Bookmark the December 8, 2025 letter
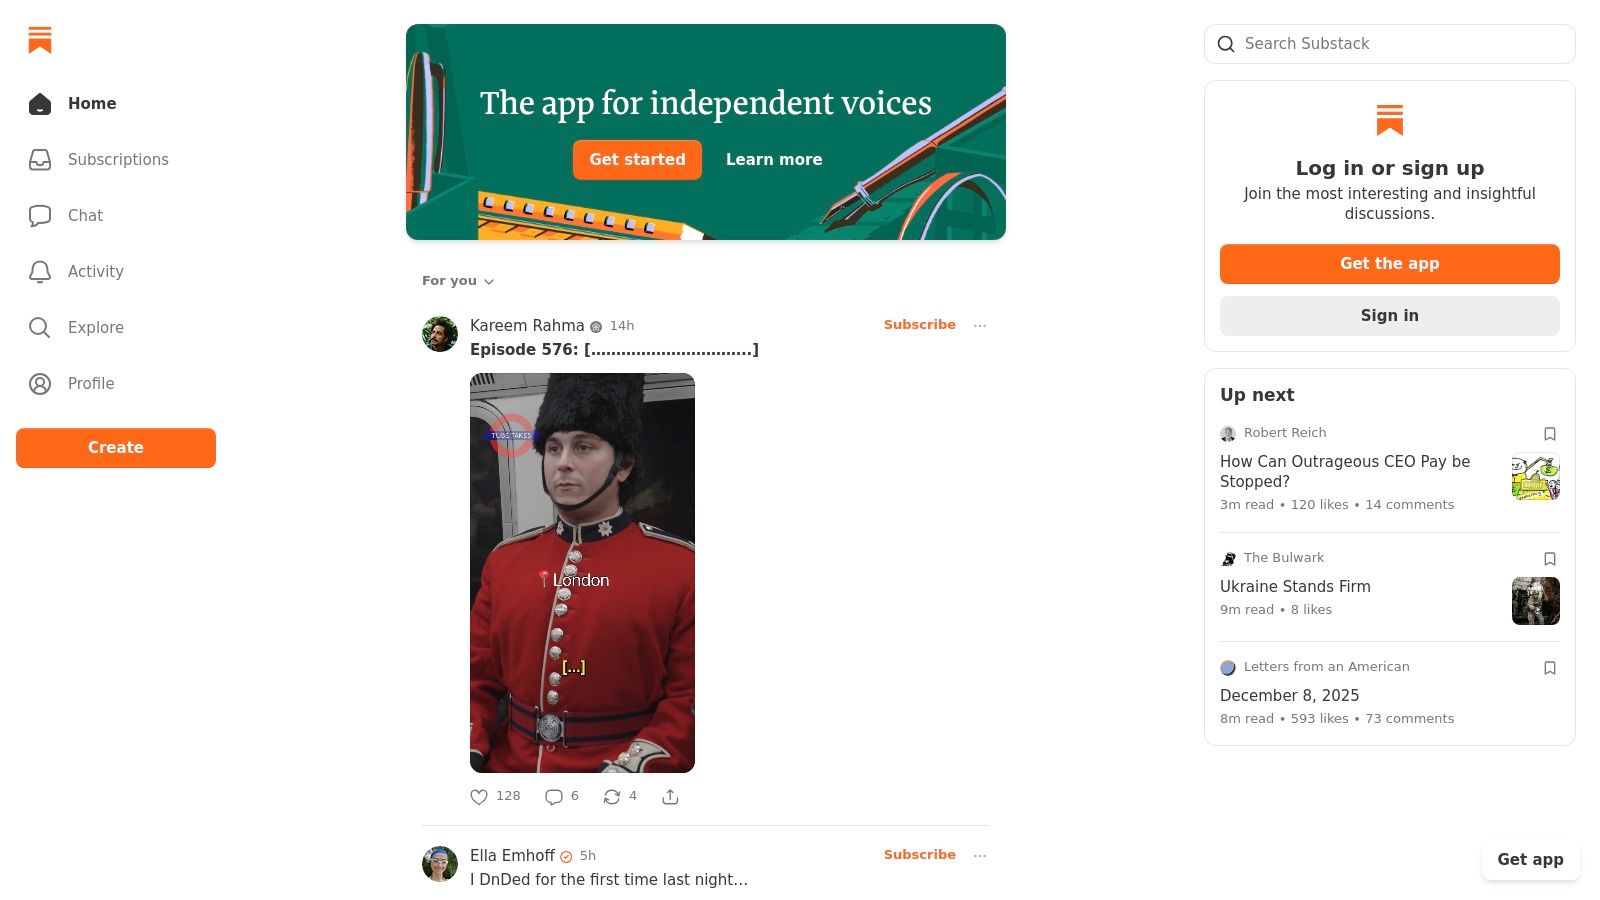This screenshot has height=900, width=1600. click(x=1550, y=668)
